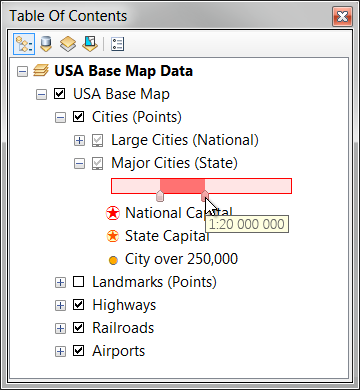Screen dimensions: 360x390
Task: Click the State Capital star symbol
Action: pos(113,236)
